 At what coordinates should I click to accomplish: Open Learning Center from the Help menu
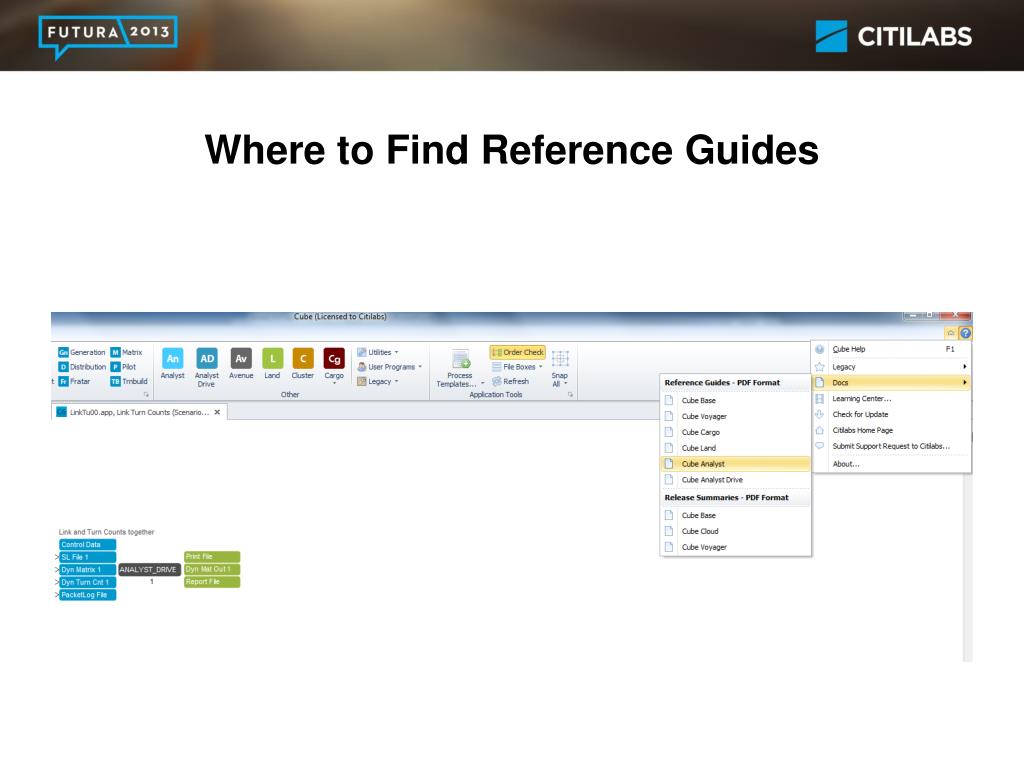click(x=891, y=398)
